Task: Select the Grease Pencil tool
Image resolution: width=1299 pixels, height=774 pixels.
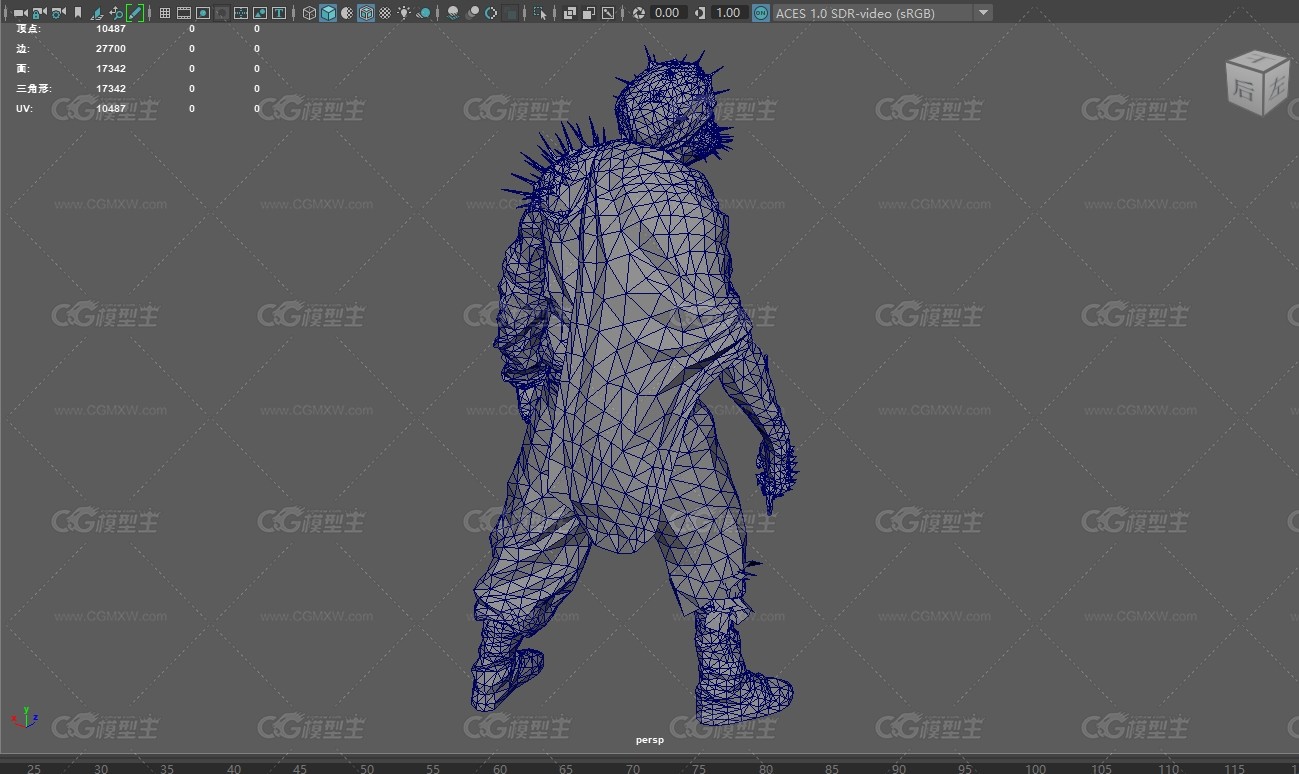Action: 135,13
